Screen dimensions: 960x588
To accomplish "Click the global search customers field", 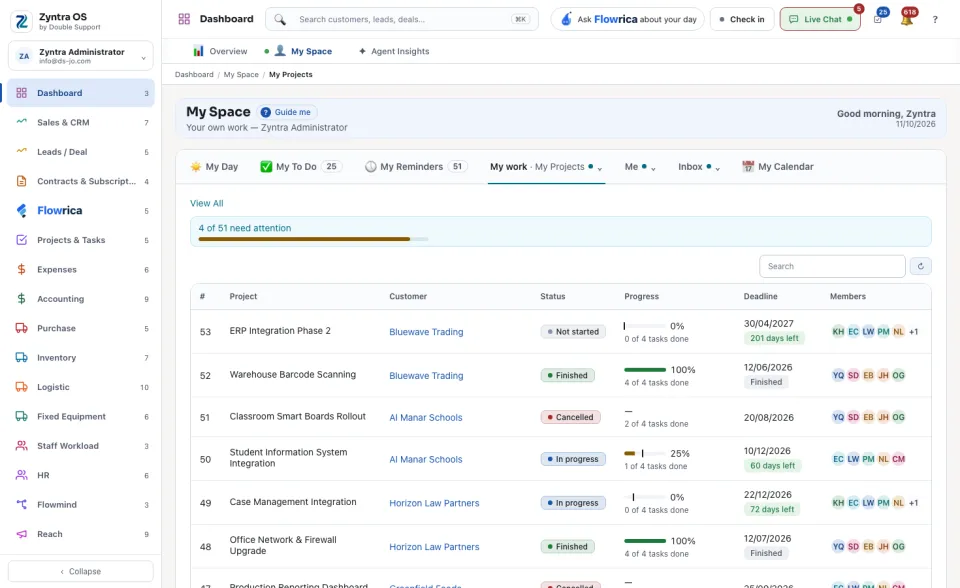I will (402, 19).
